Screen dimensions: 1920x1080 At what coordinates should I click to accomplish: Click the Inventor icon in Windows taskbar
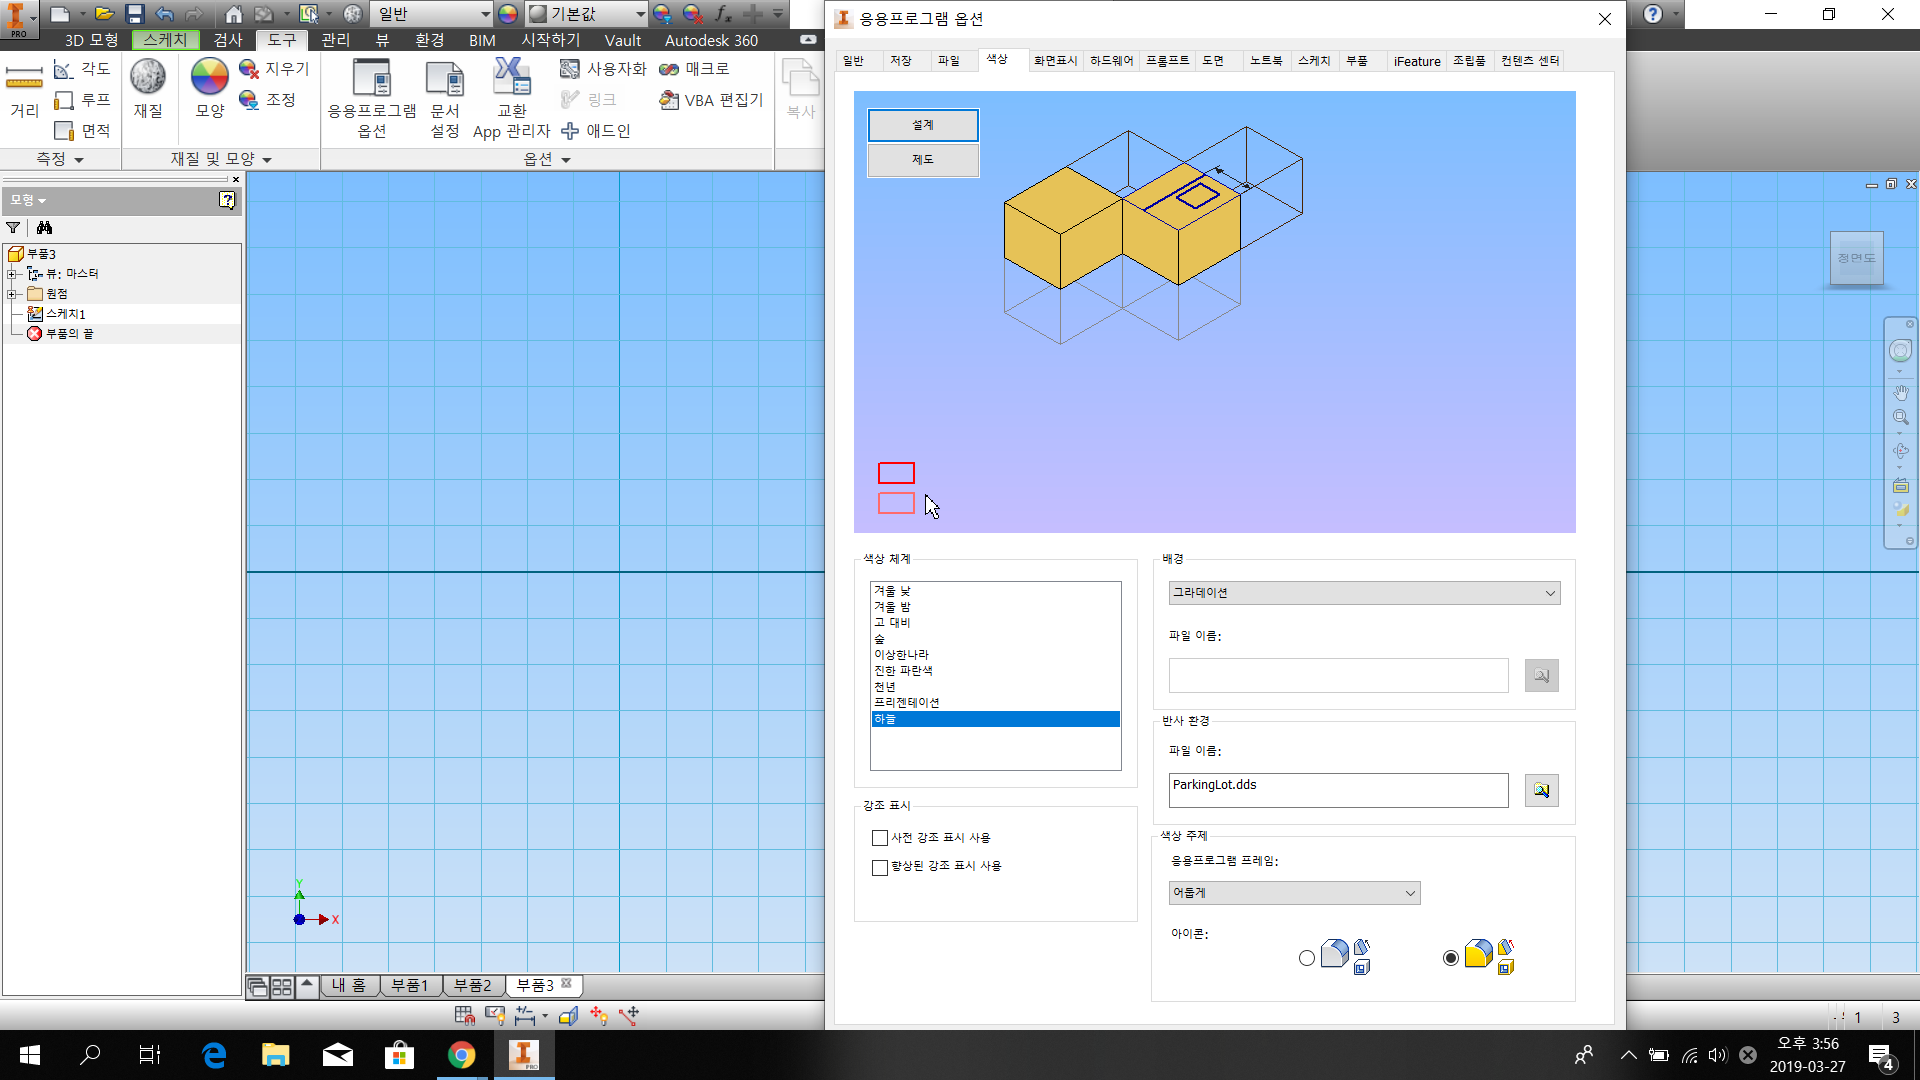[523, 1055]
